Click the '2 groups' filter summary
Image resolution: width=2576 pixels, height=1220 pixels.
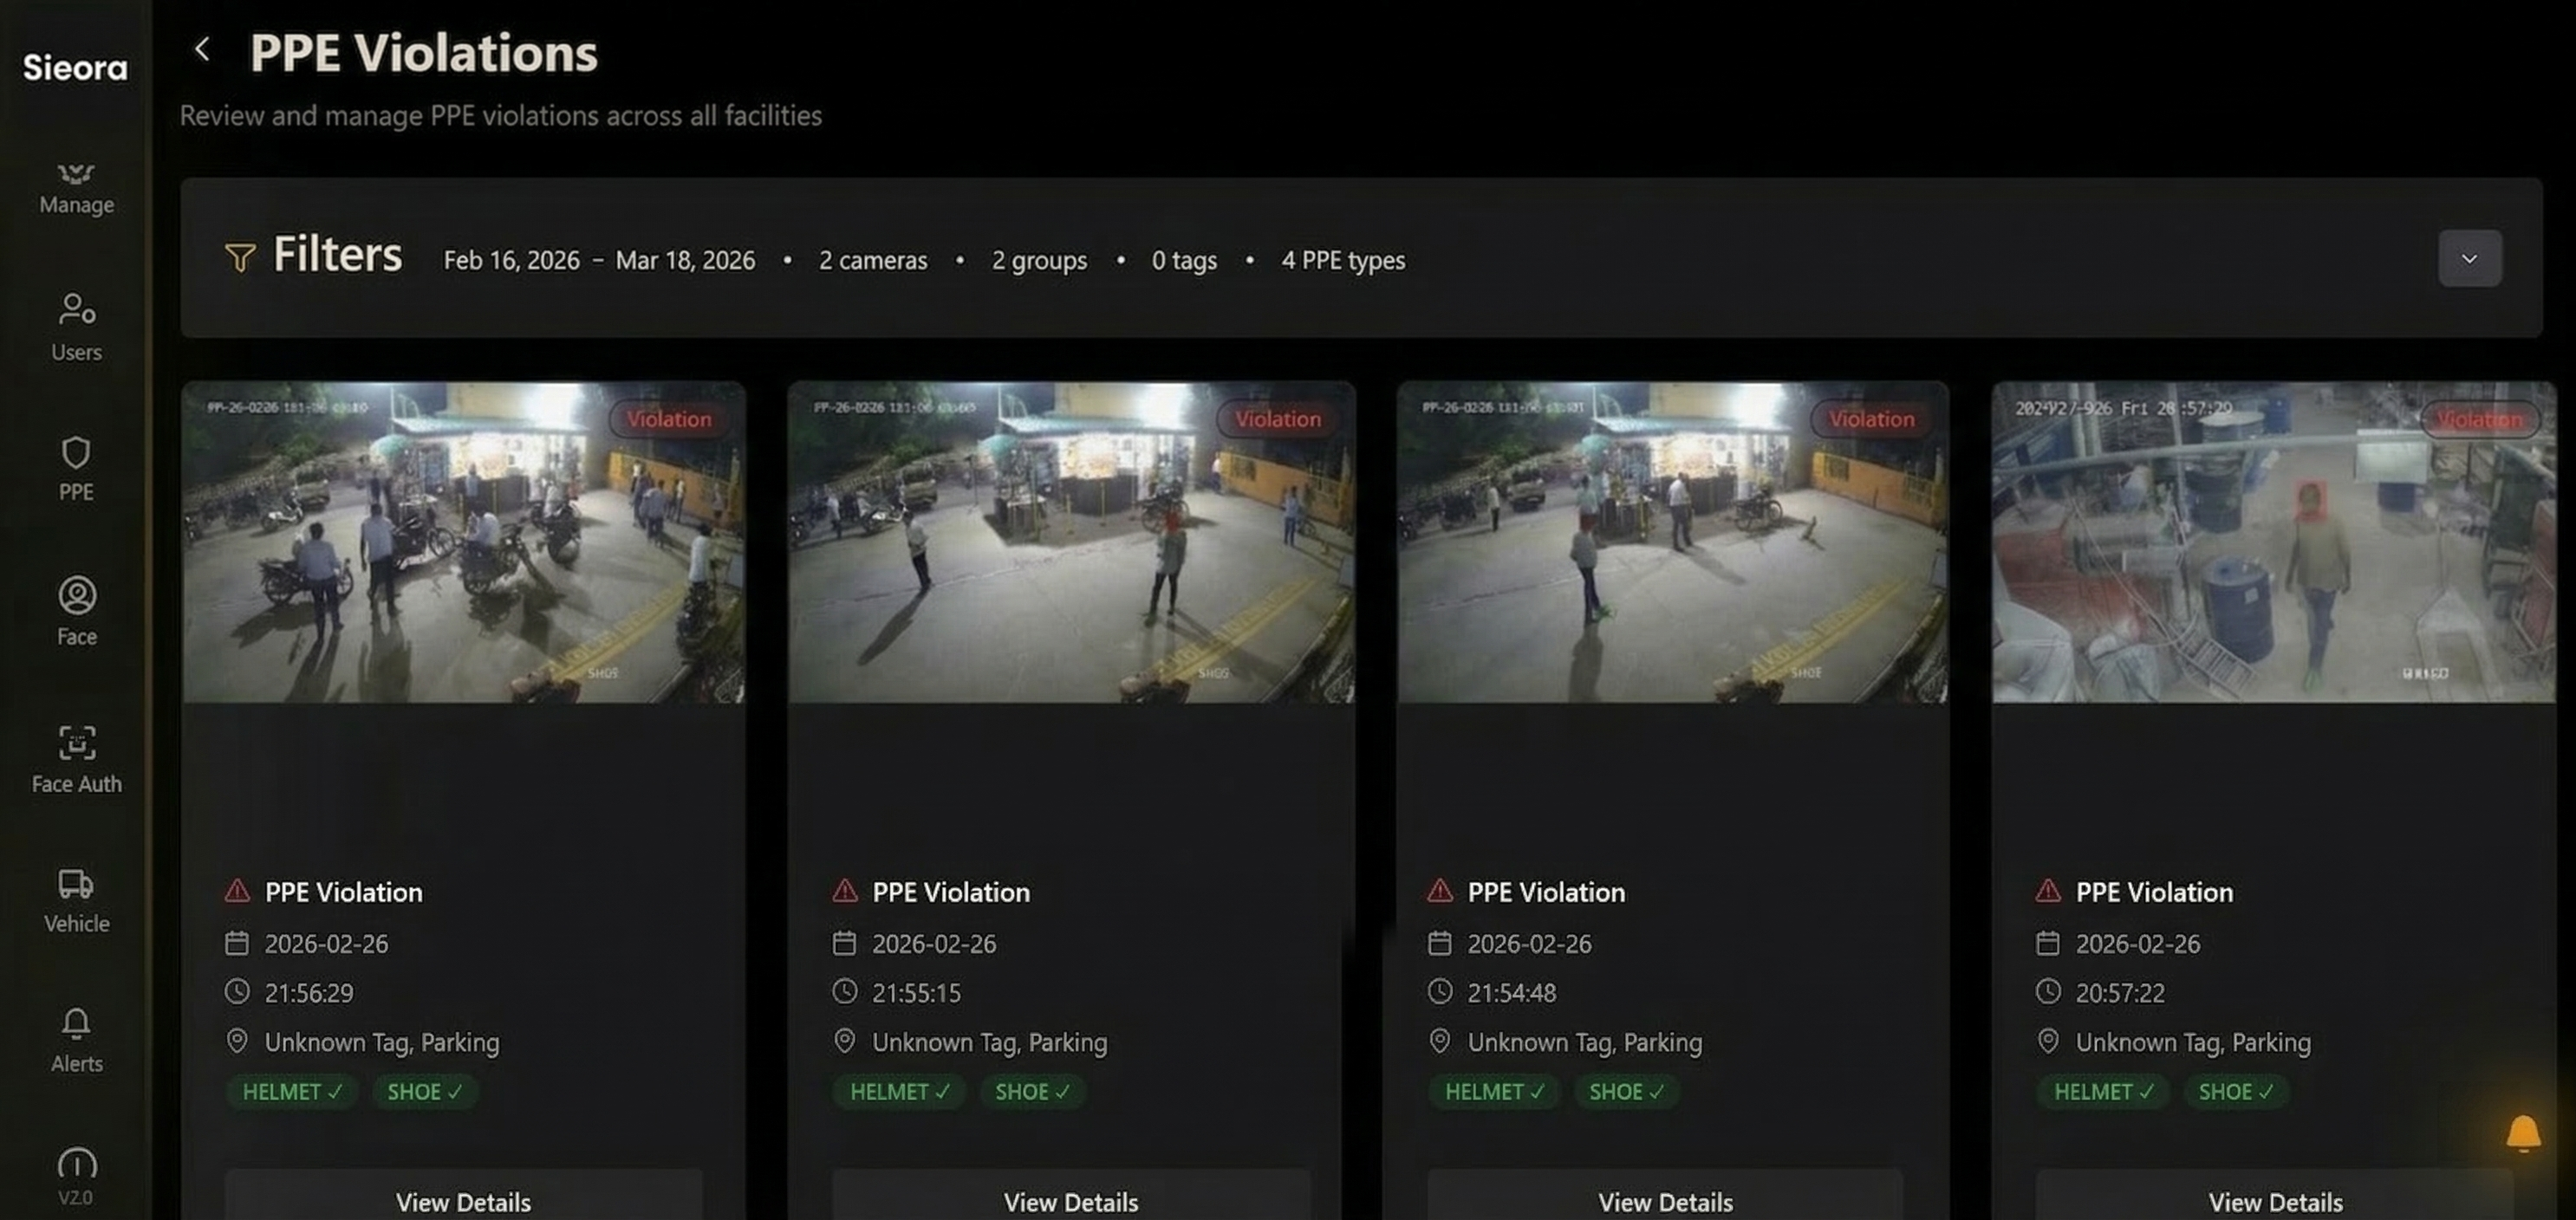tap(1039, 260)
